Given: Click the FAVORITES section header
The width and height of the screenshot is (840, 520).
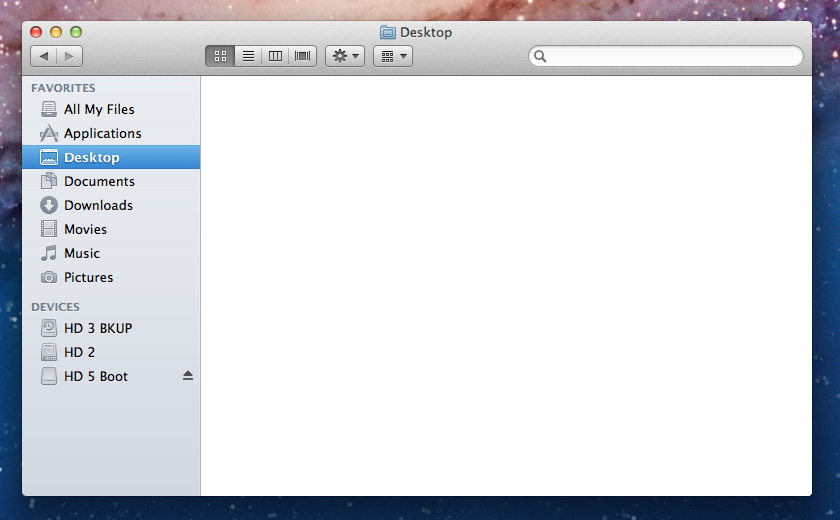Looking at the screenshot, I should (x=63, y=88).
